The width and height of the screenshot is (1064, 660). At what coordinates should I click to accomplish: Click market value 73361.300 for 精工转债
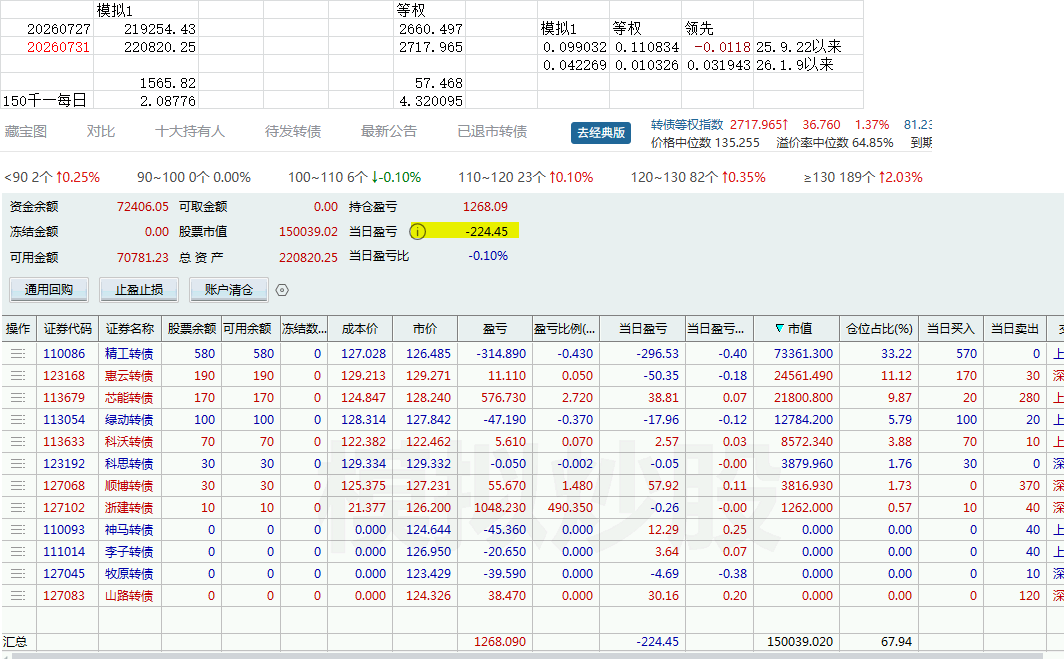(803, 353)
